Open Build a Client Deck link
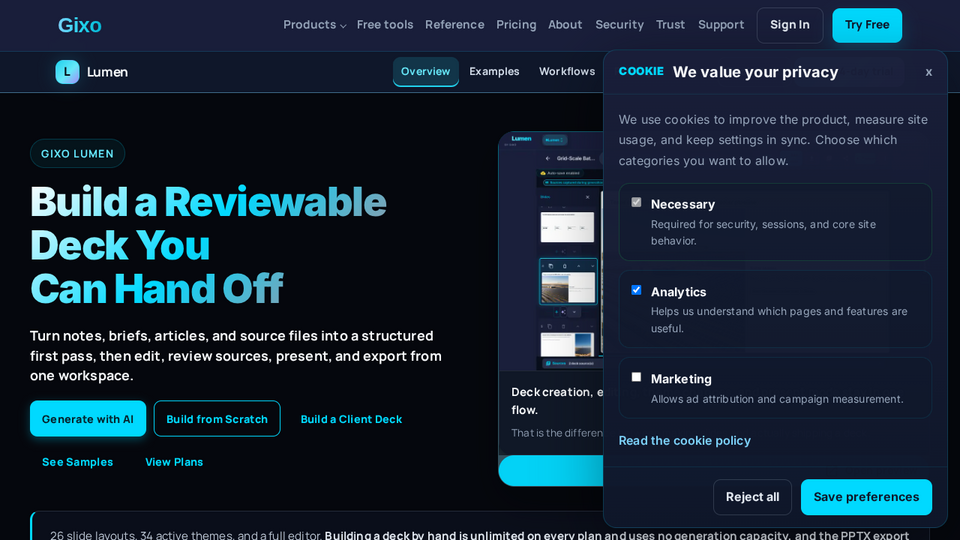 pos(351,419)
